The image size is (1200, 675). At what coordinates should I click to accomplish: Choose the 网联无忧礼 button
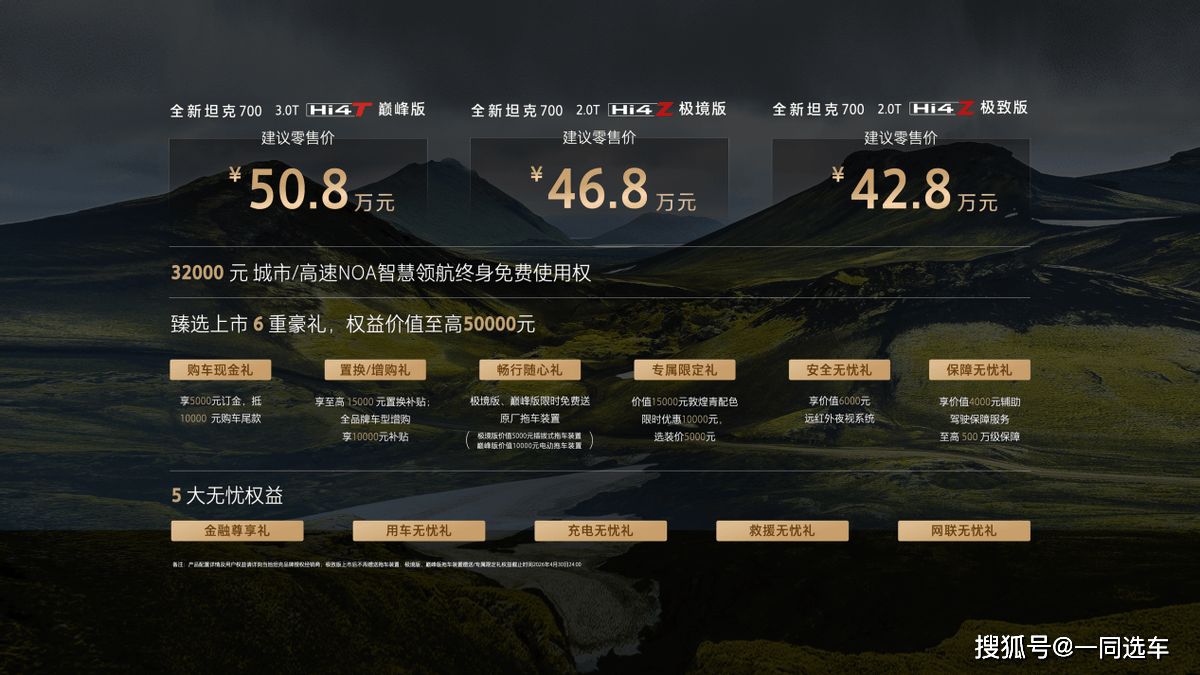coord(963,531)
